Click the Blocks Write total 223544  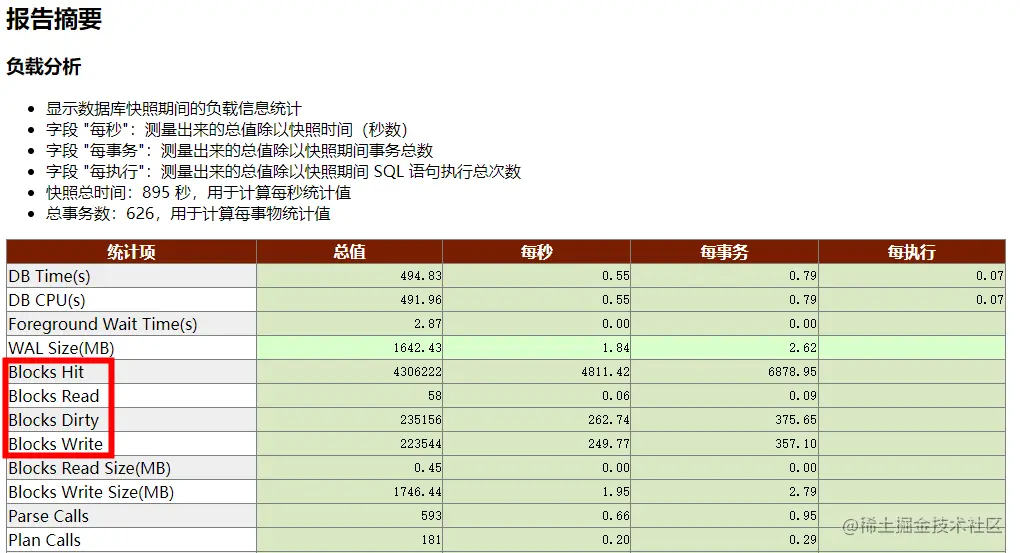coord(421,444)
